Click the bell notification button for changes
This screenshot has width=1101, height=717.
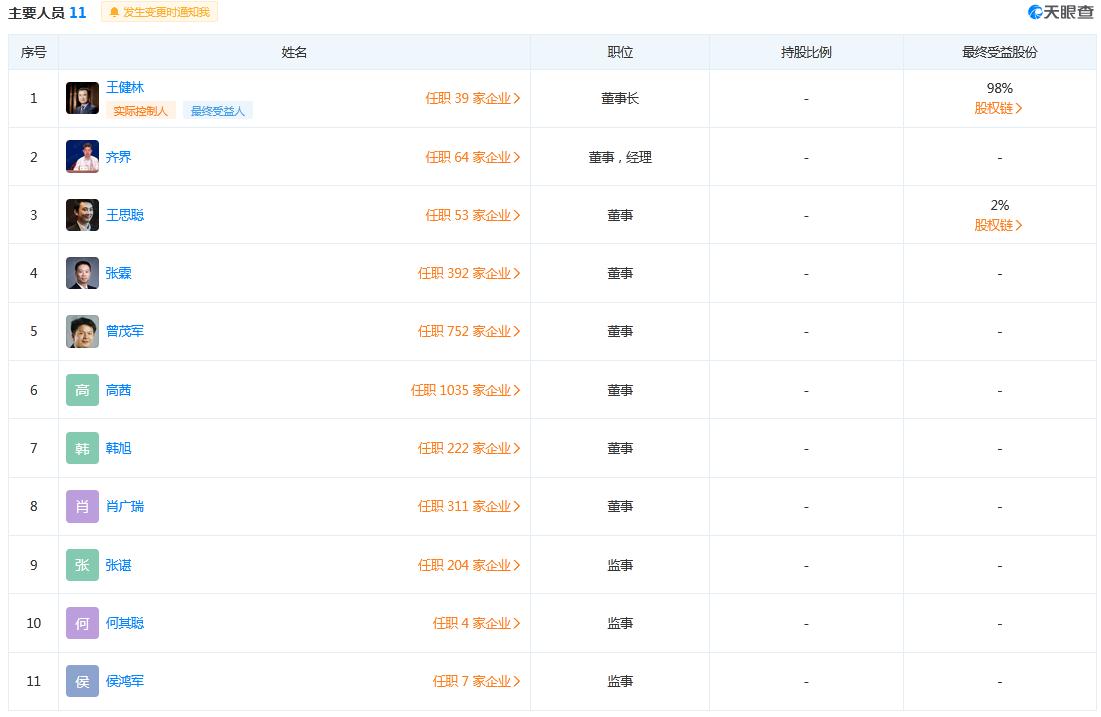click(x=159, y=12)
